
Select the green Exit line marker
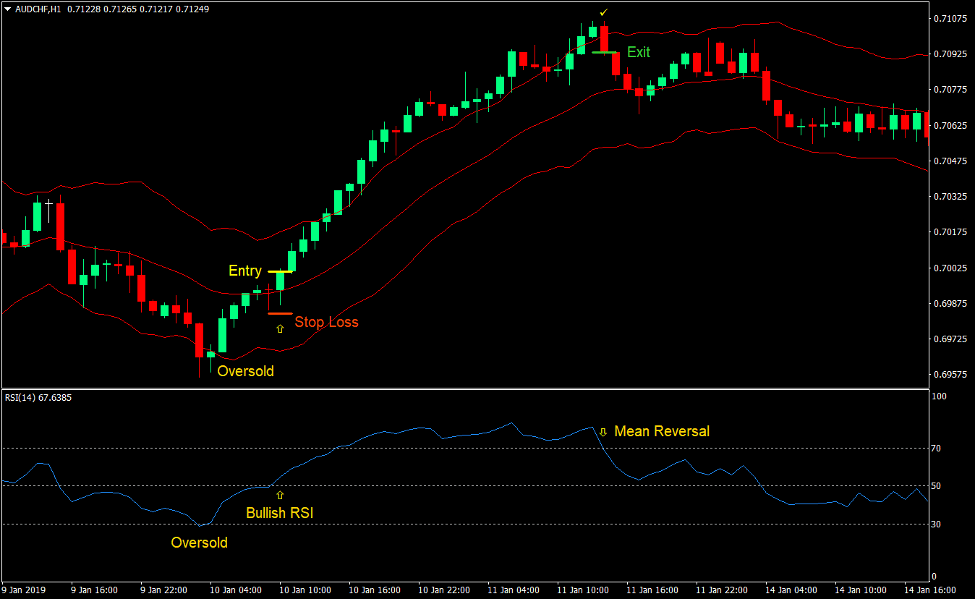click(x=604, y=52)
